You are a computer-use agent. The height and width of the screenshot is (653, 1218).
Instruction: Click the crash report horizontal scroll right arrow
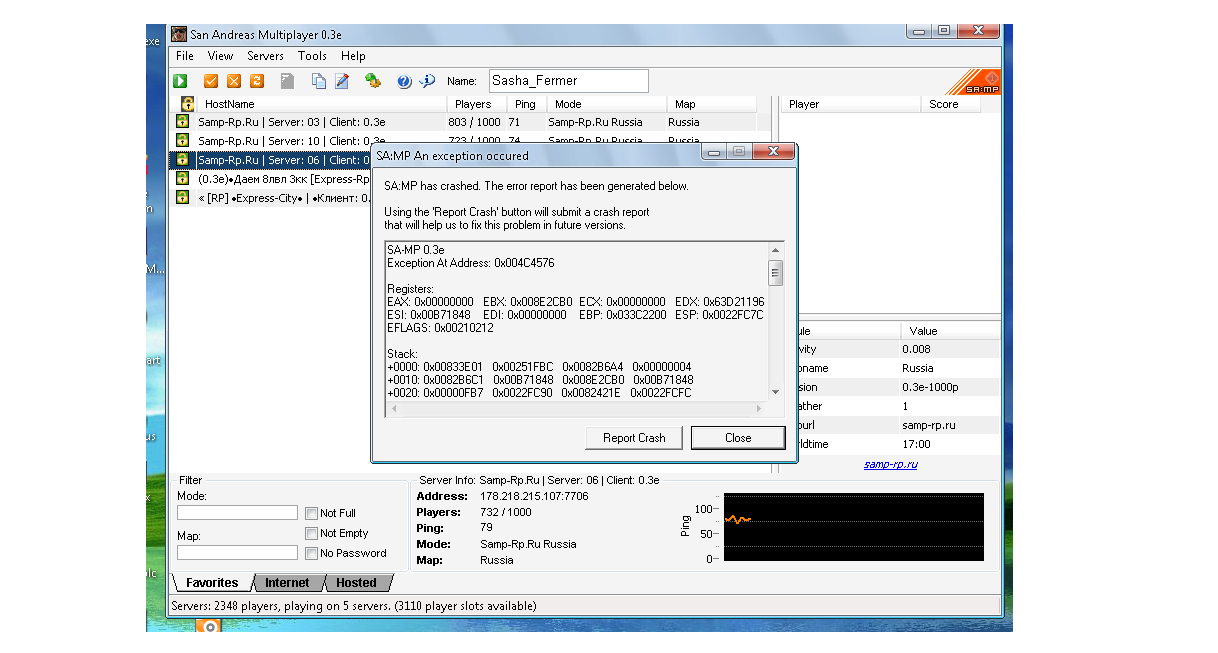click(x=760, y=408)
